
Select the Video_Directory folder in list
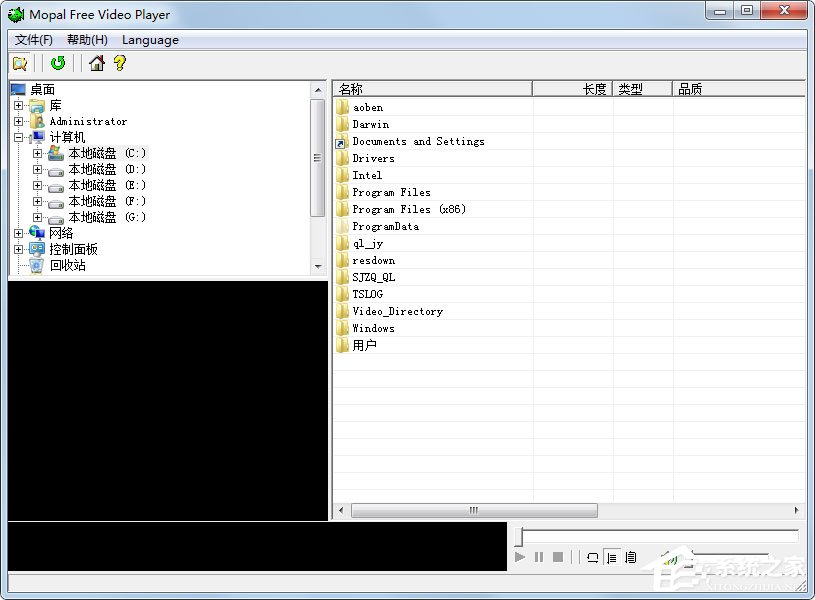[x=397, y=311]
